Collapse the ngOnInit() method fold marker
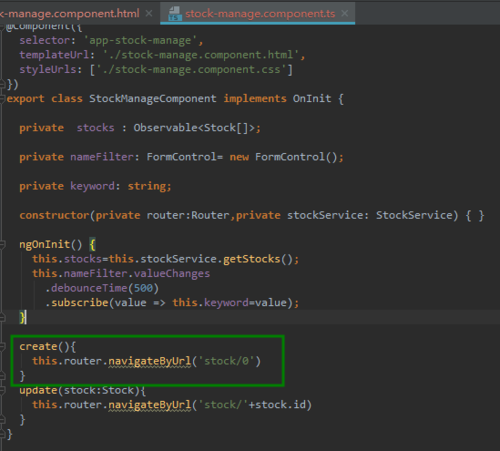 tap(2, 245)
